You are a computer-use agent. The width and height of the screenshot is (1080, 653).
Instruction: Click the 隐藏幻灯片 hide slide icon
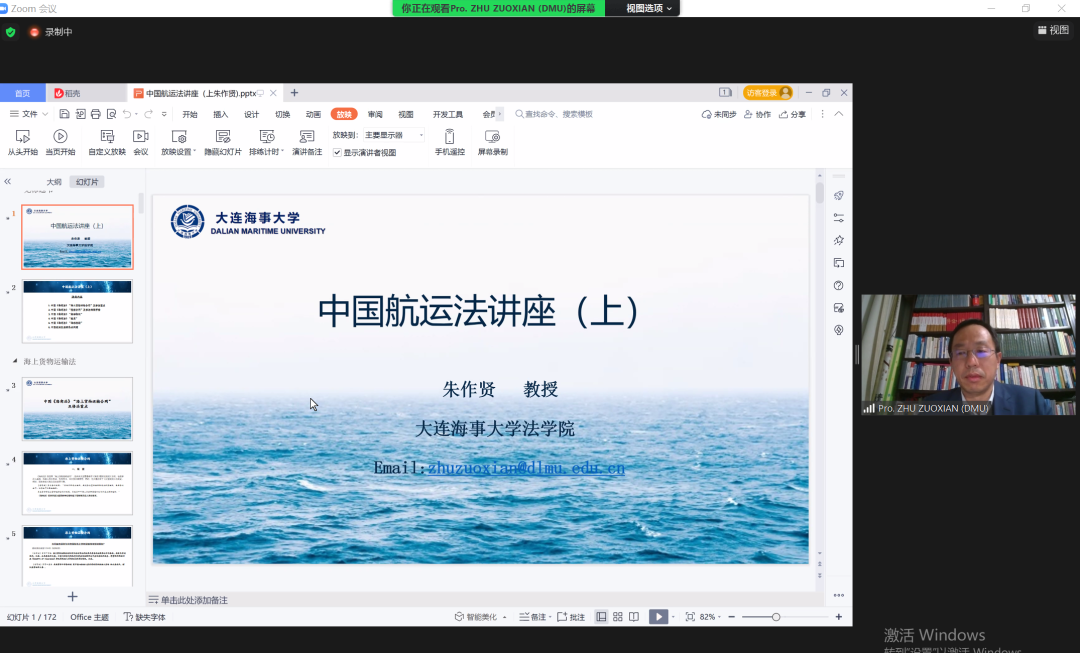coord(223,136)
